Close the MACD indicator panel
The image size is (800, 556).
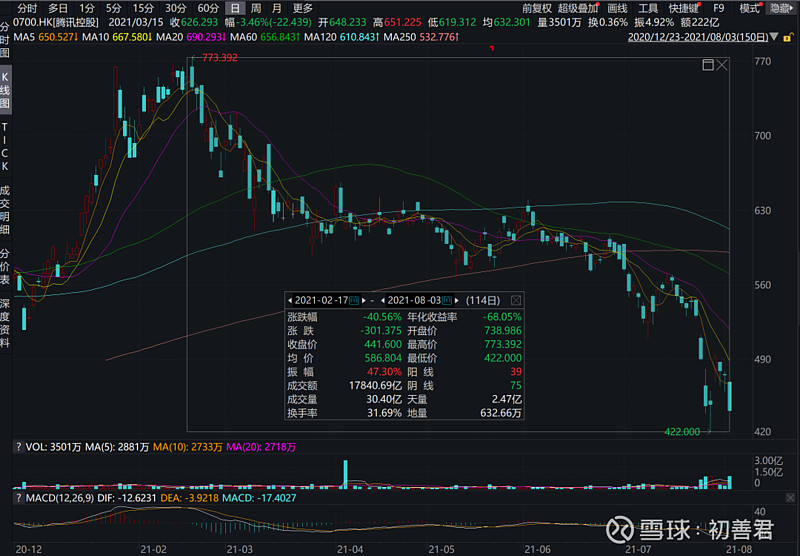(x=790, y=498)
